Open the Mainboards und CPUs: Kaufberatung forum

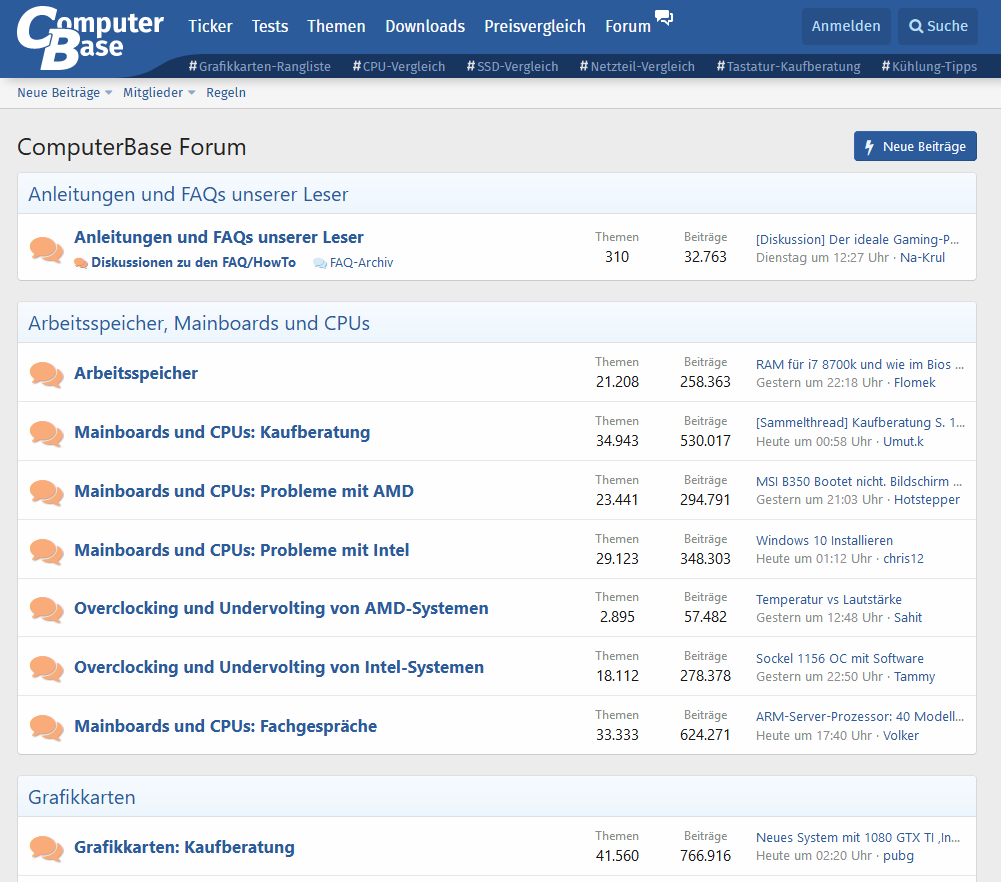click(x=222, y=432)
